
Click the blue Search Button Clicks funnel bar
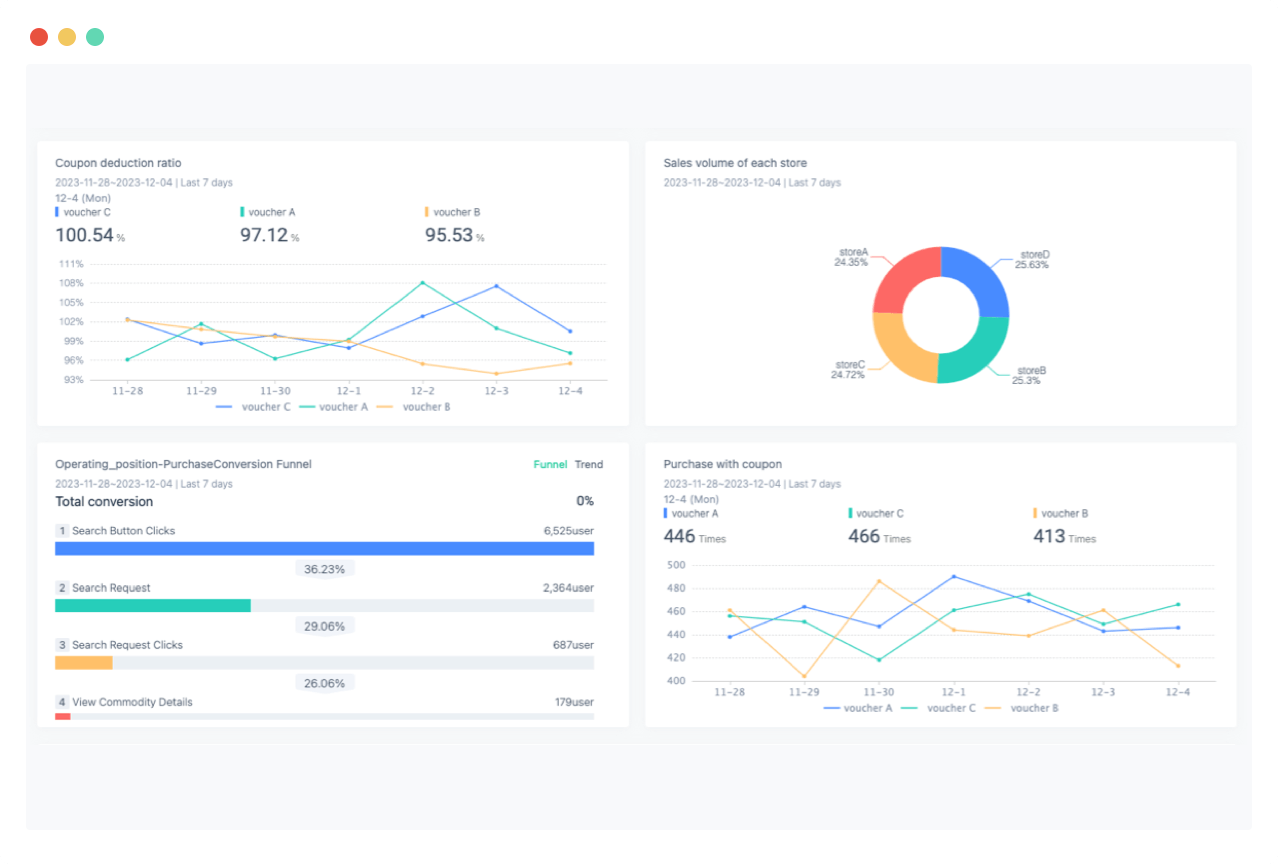325,548
